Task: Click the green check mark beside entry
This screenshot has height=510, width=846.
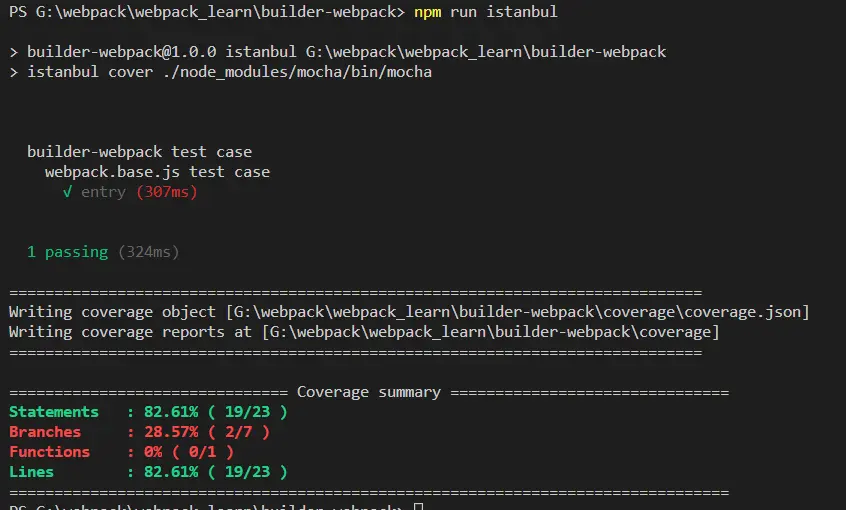Action: click(67, 192)
